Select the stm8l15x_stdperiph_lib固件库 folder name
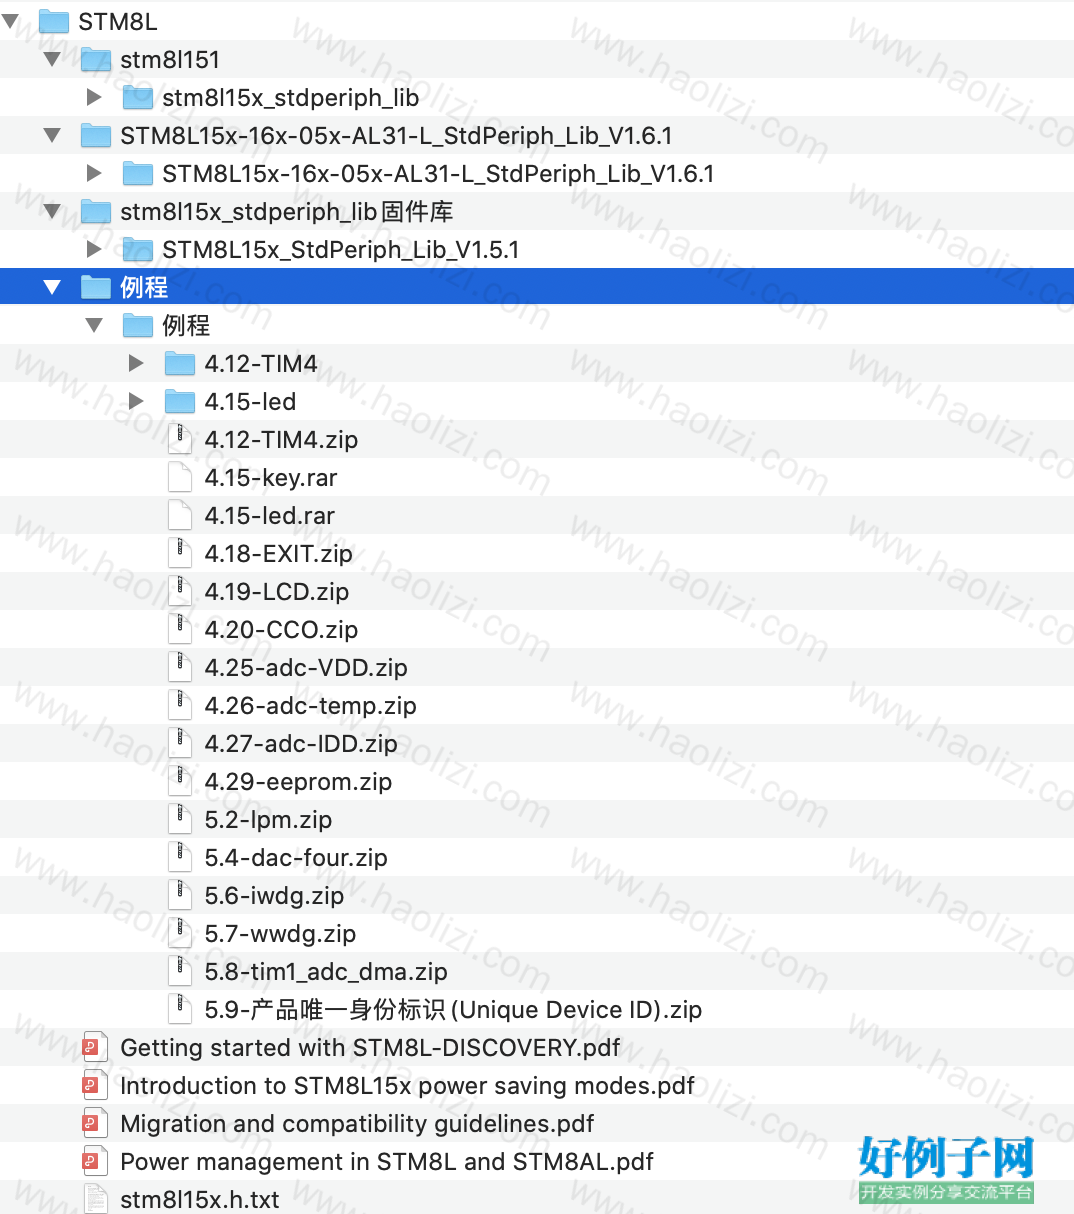1074x1214 pixels. (286, 212)
